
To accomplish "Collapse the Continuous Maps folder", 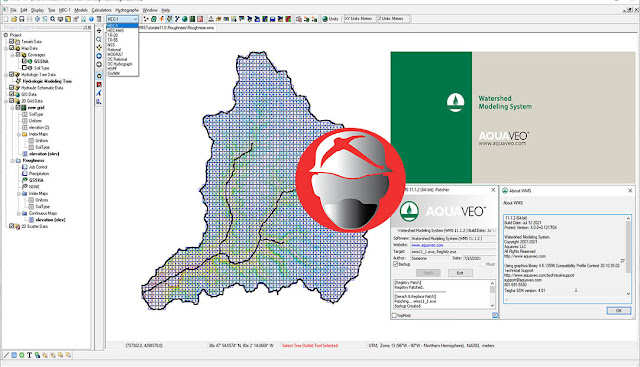I will coord(19,213).
